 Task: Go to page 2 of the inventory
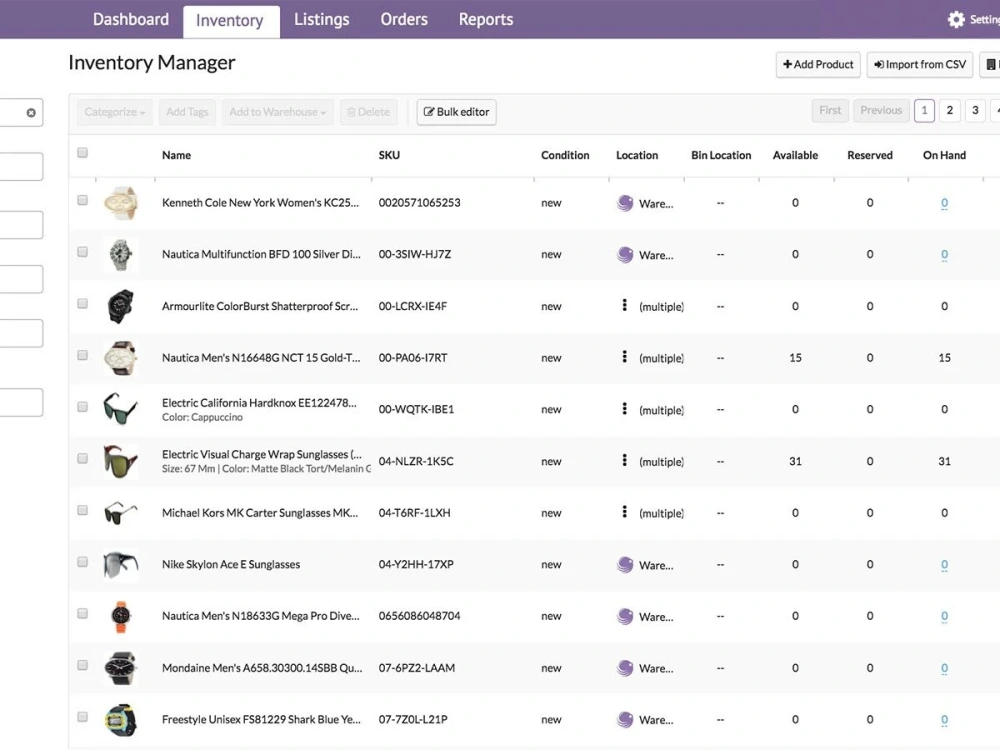(x=950, y=110)
